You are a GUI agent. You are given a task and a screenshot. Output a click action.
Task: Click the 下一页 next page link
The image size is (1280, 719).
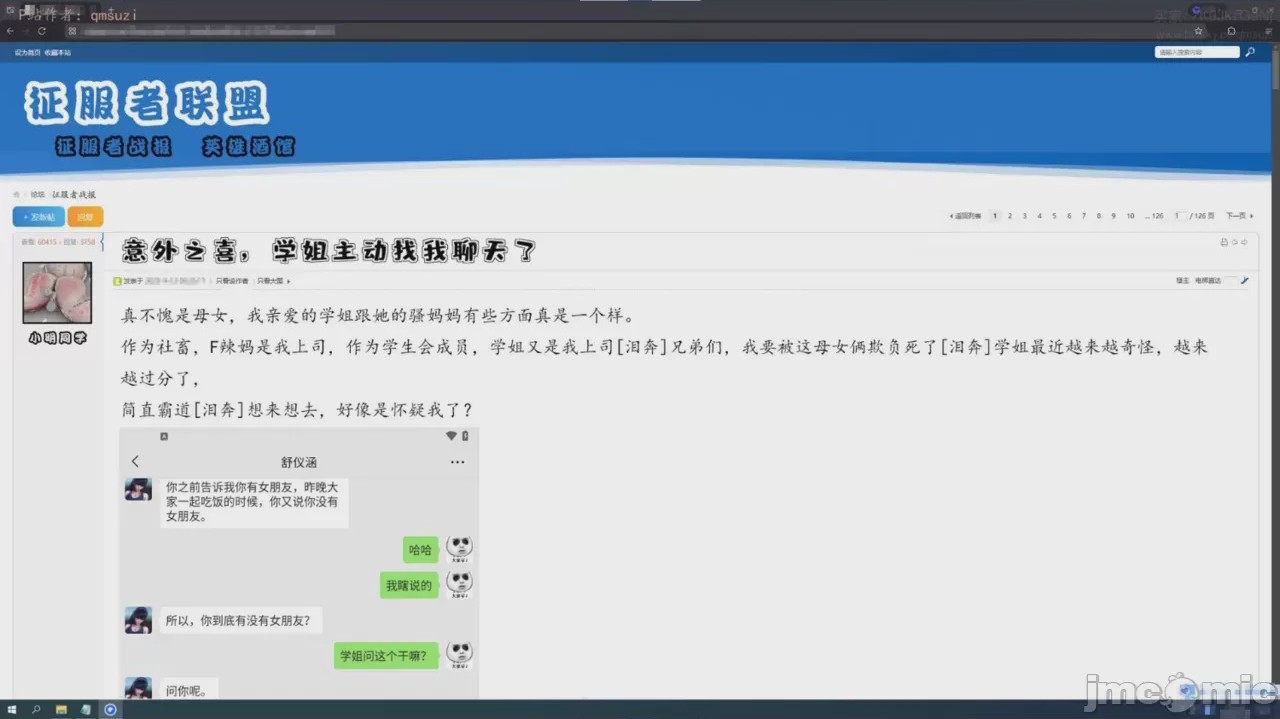click(x=1239, y=216)
